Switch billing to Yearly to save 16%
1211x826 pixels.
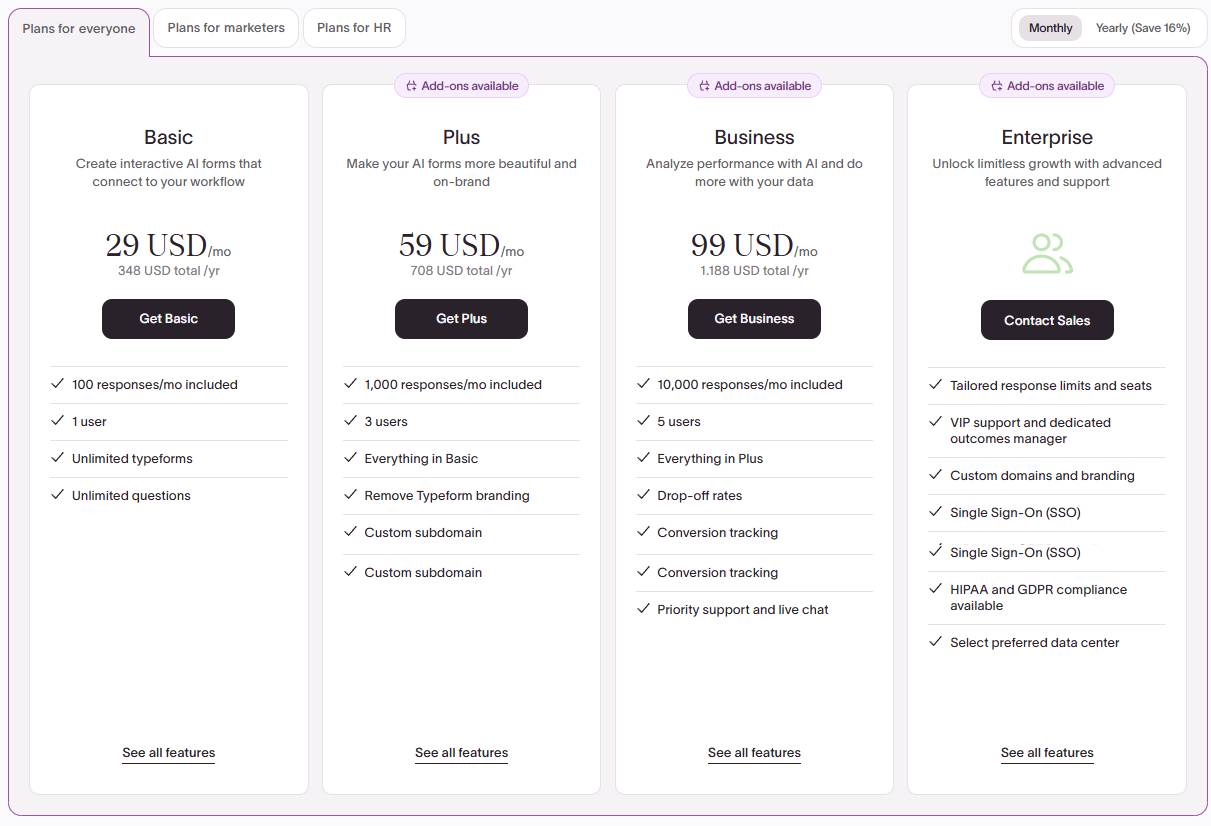[1141, 27]
